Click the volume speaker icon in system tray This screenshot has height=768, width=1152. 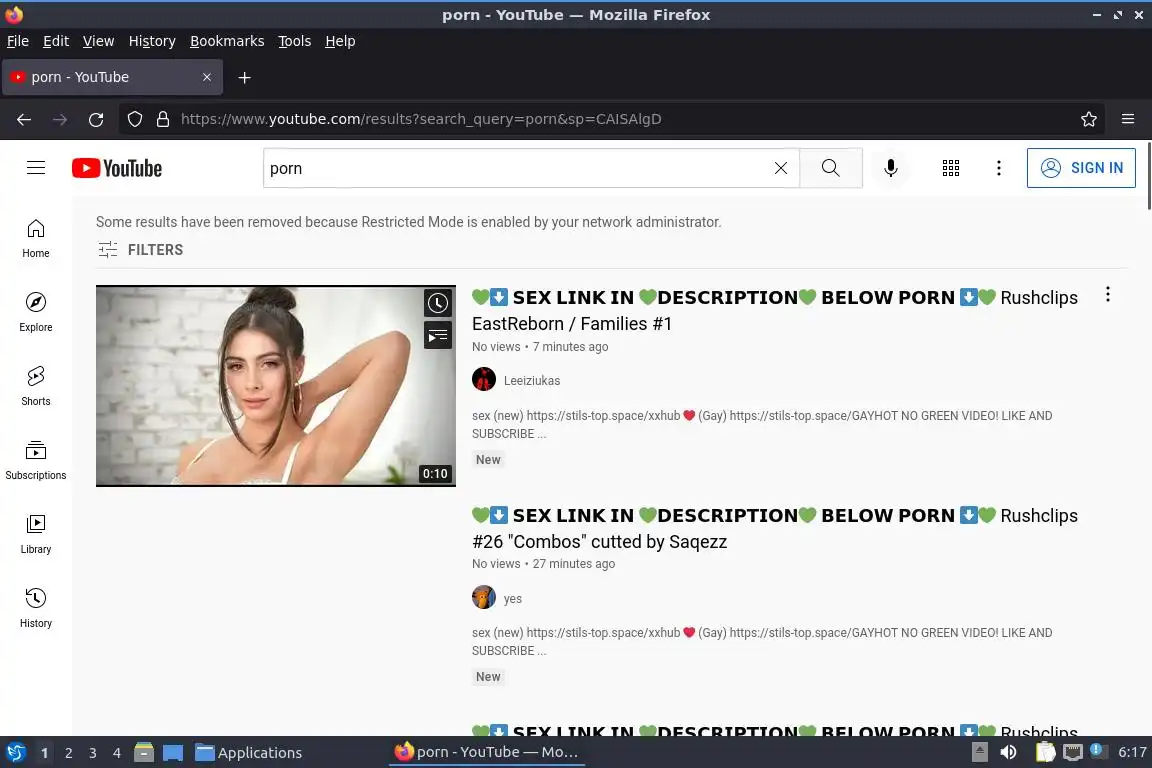pos(1009,752)
